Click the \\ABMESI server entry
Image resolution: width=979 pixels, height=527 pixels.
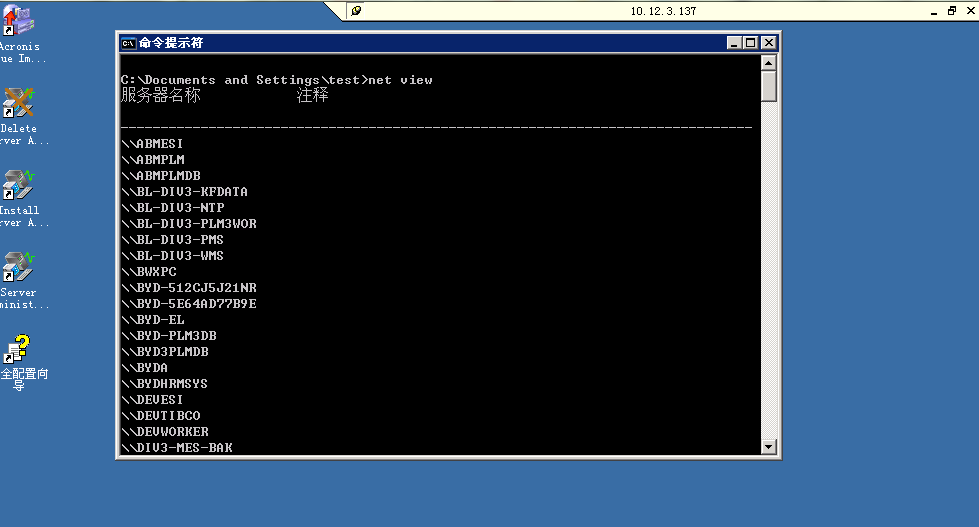click(x=152, y=144)
